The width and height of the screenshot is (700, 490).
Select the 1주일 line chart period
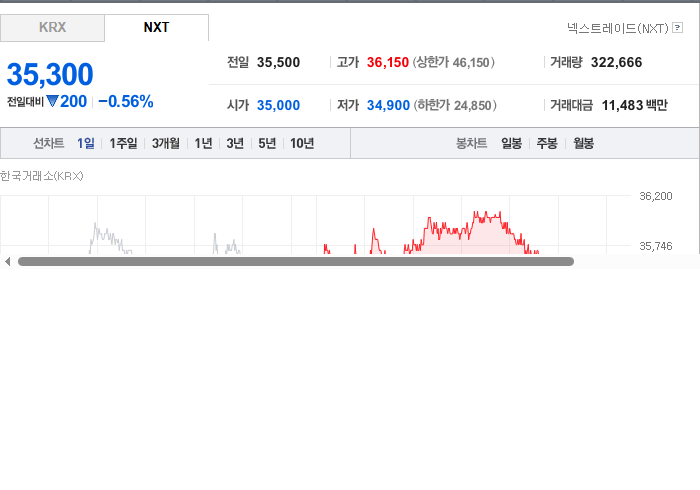123,143
